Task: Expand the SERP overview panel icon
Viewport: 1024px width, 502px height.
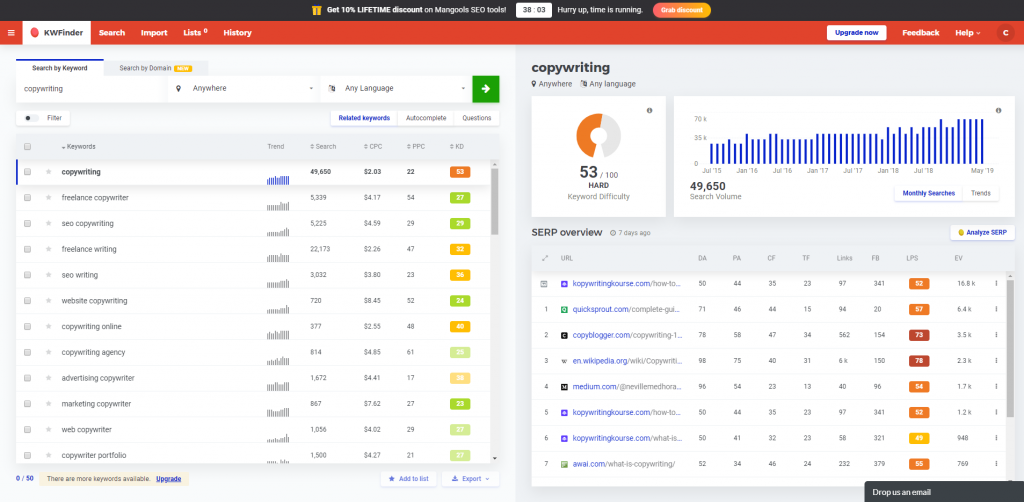Action: pos(545,258)
